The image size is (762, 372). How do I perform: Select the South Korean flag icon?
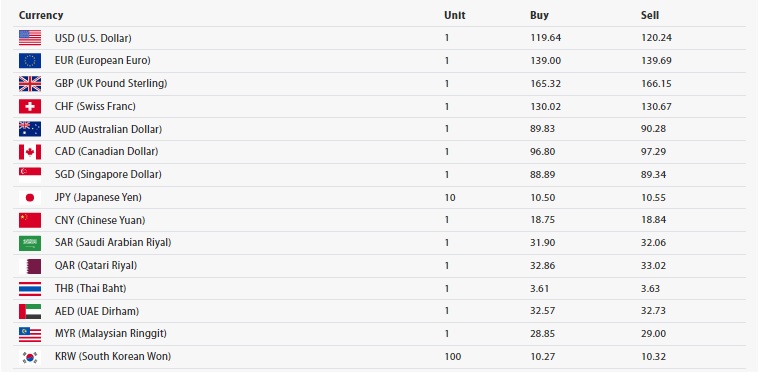(x=30, y=357)
